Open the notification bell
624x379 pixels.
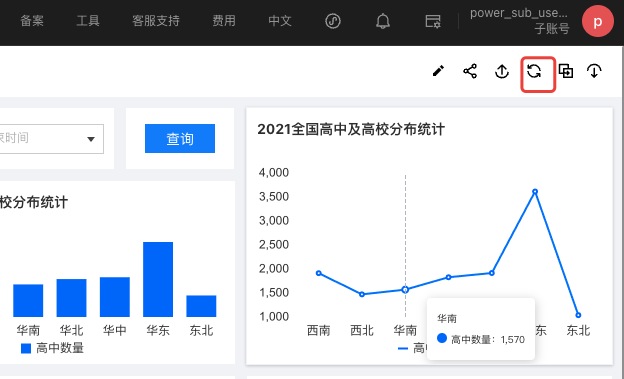coord(383,21)
